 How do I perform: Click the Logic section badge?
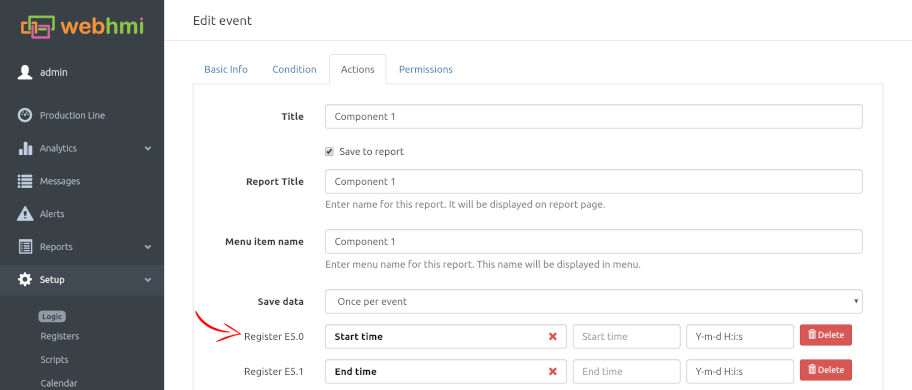click(x=52, y=317)
